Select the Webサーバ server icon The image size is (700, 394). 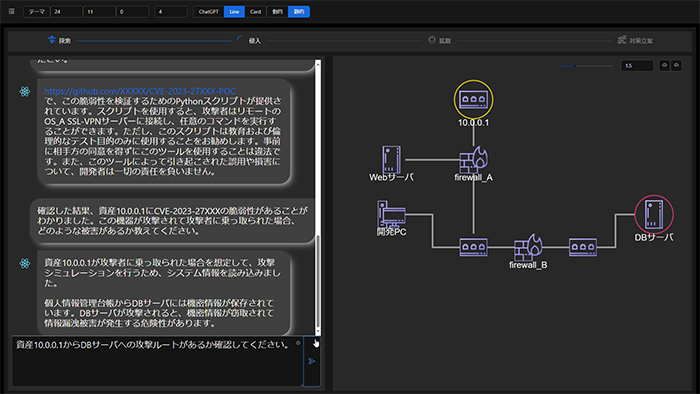[x=391, y=159]
